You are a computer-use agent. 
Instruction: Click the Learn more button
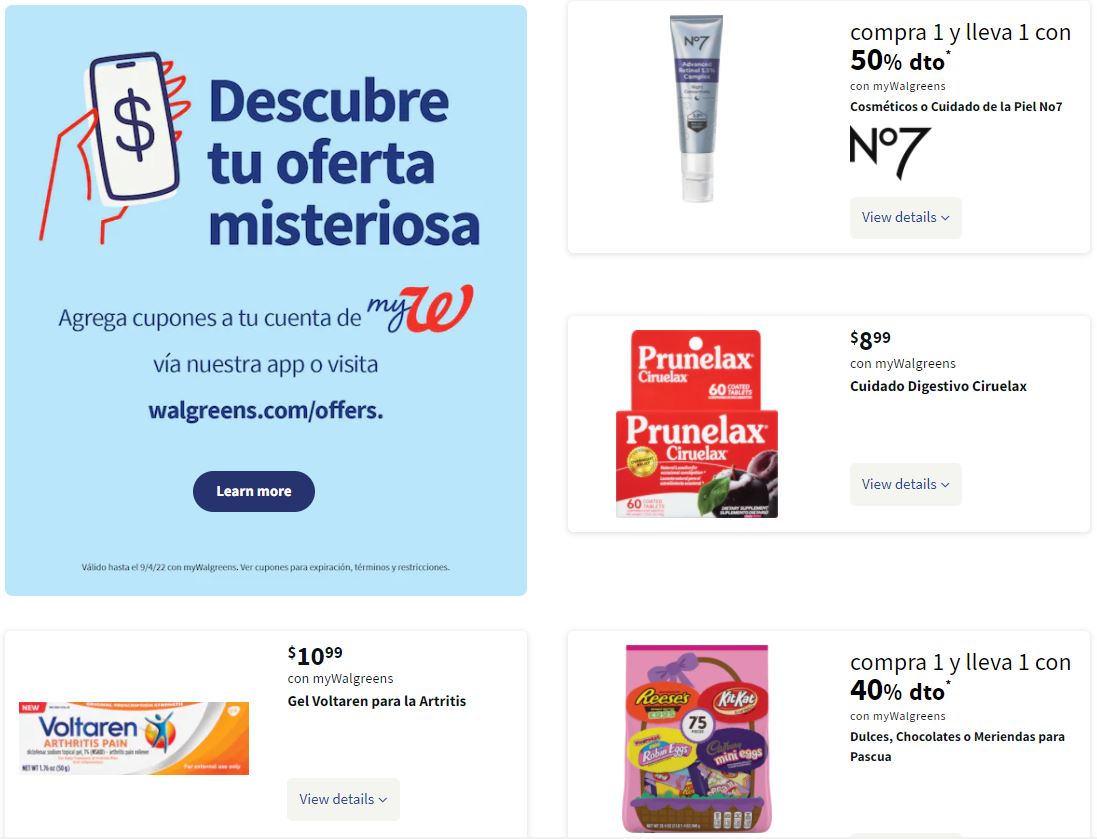(x=254, y=491)
